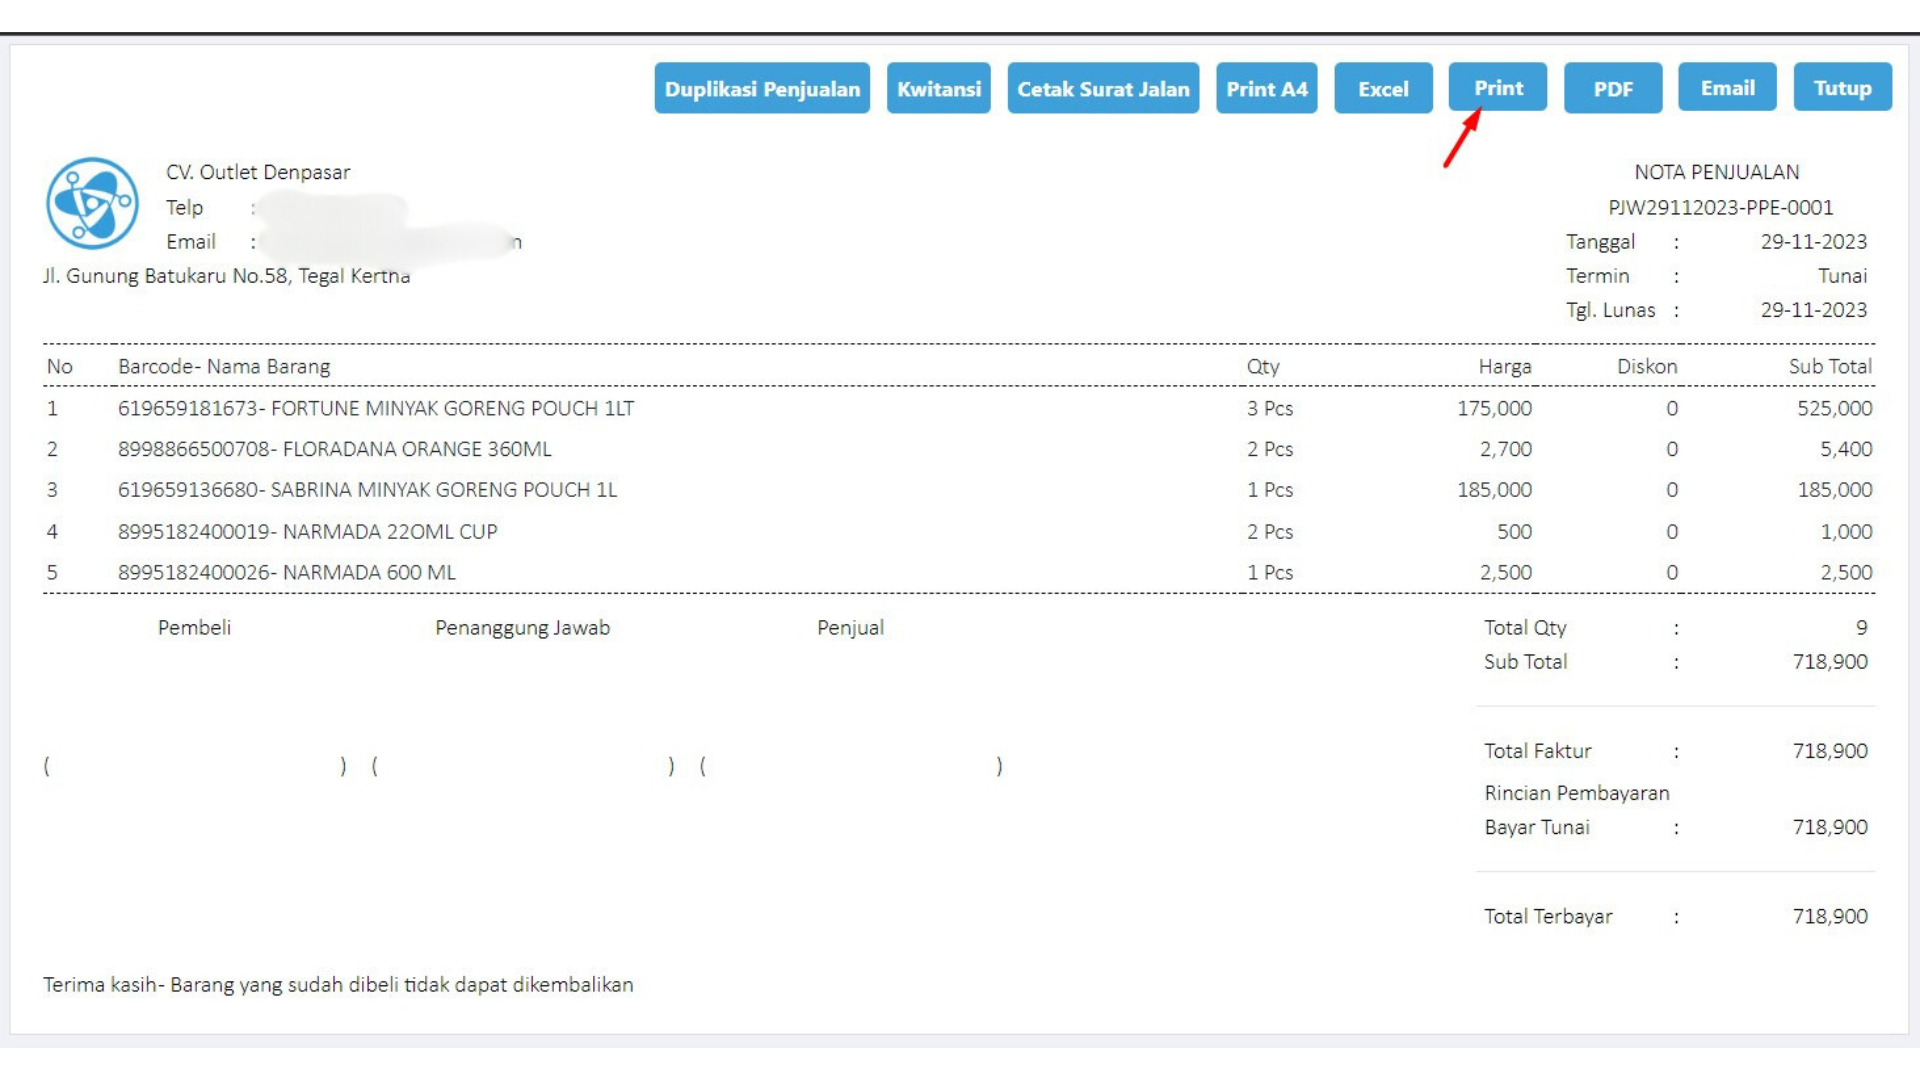Image resolution: width=1920 pixels, height=1080 pixels.
Task: Select SABRINA MINYAK GORENG POUCH 1L item
Action: click(367, 490)
